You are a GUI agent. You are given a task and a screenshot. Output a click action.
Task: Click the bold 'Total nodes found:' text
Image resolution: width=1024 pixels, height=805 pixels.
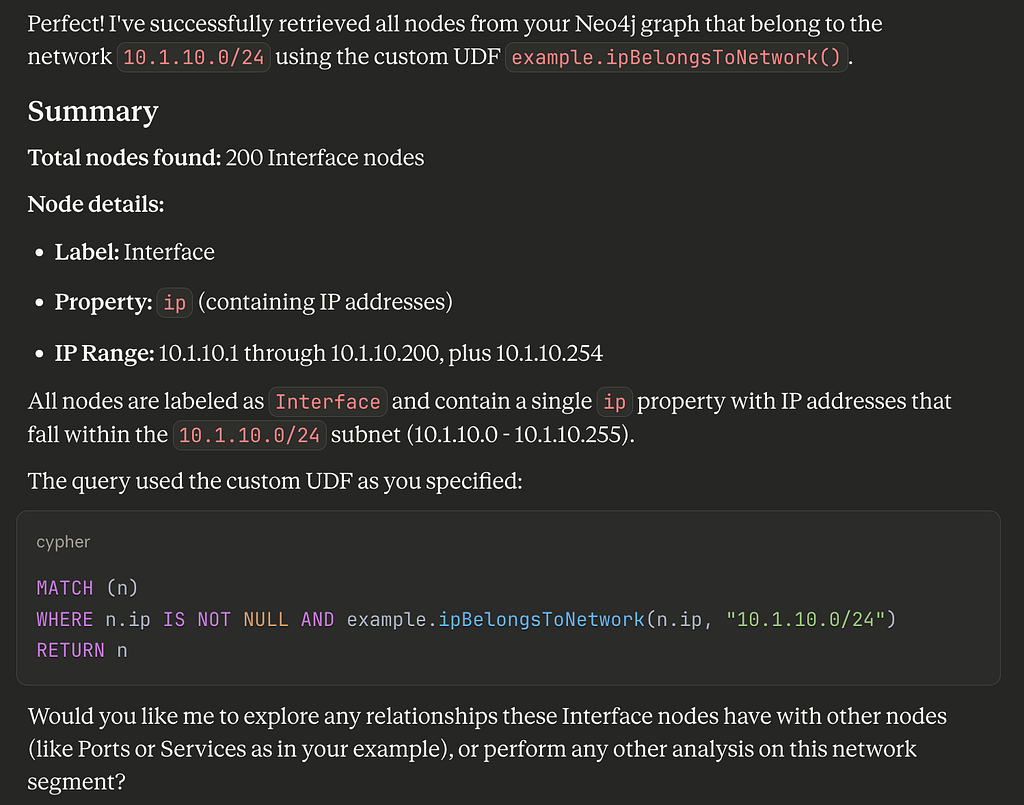point(124,157)
